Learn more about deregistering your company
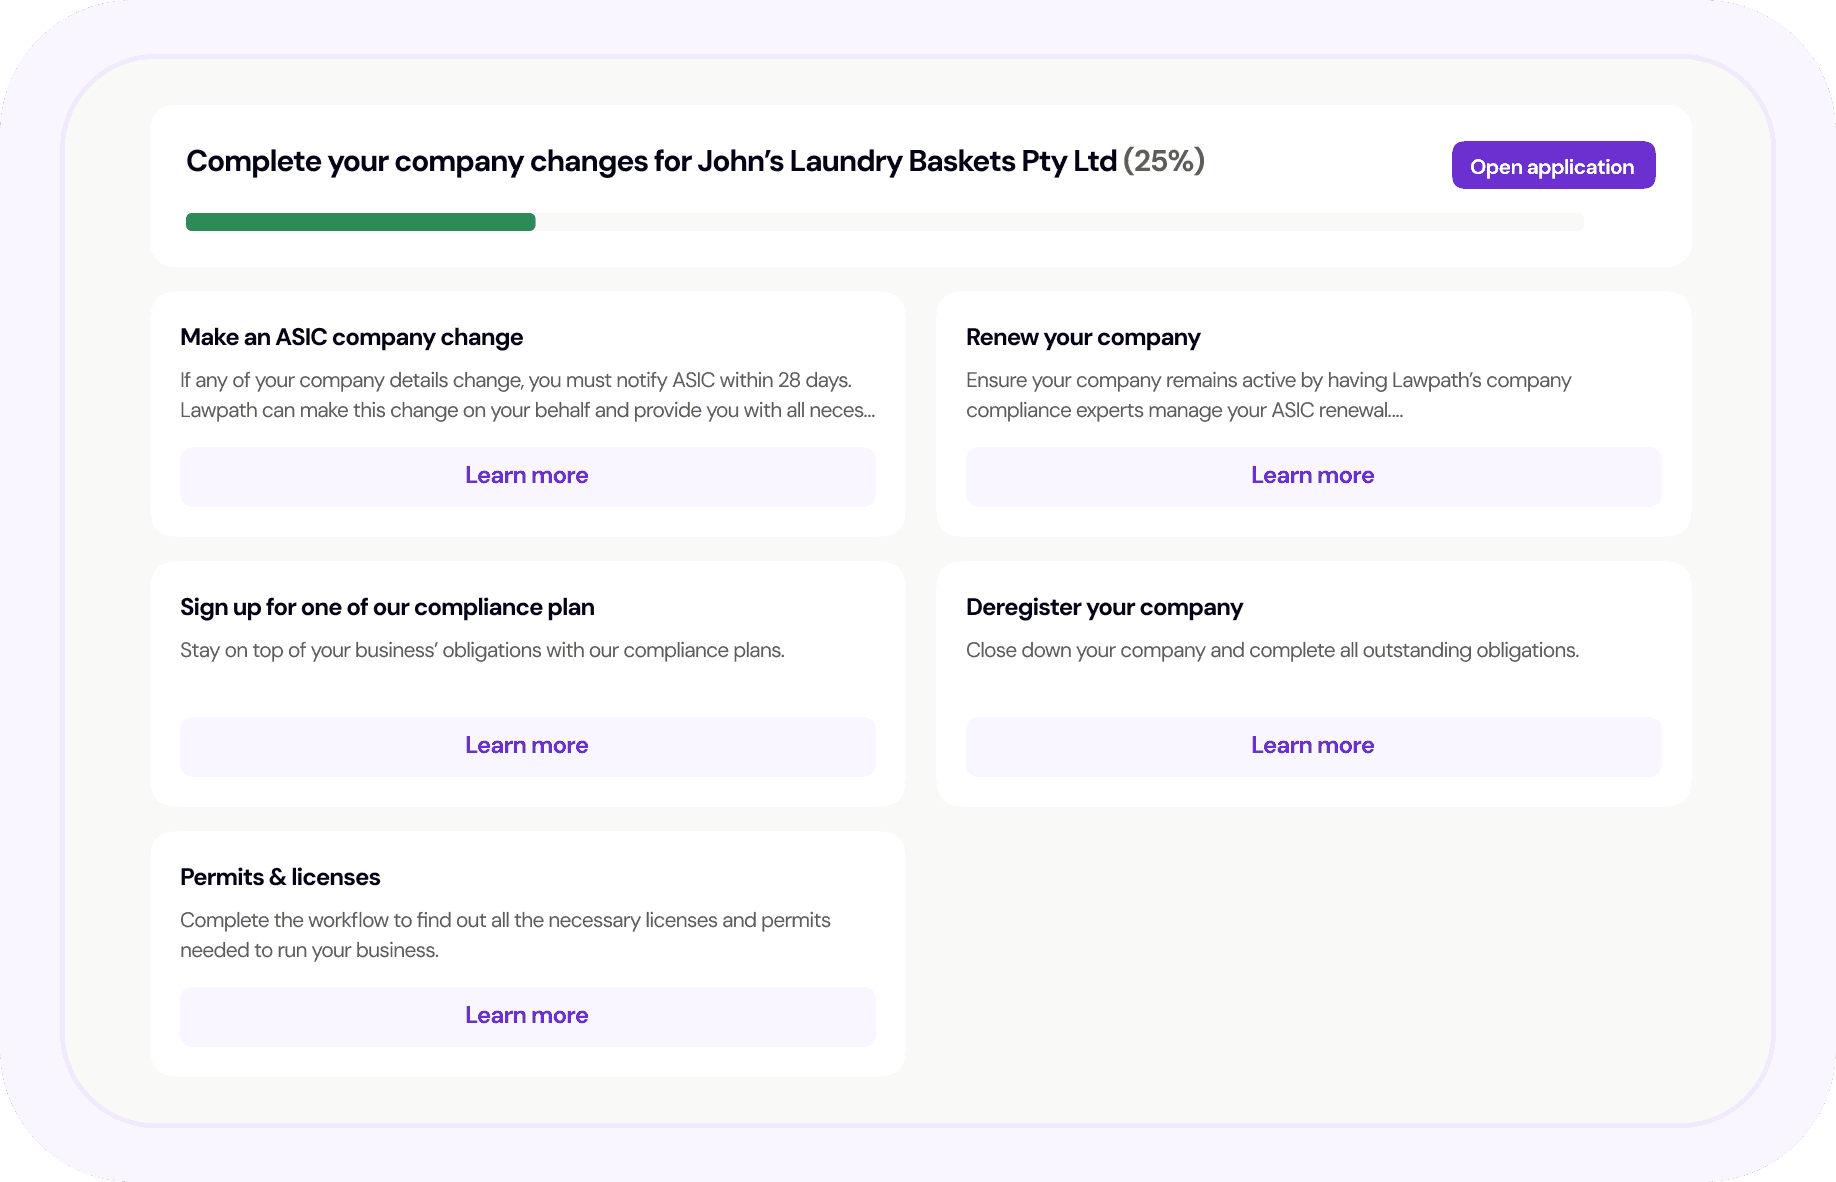The height and width of the screenshot is (1182, 1836). point(1312,746)
